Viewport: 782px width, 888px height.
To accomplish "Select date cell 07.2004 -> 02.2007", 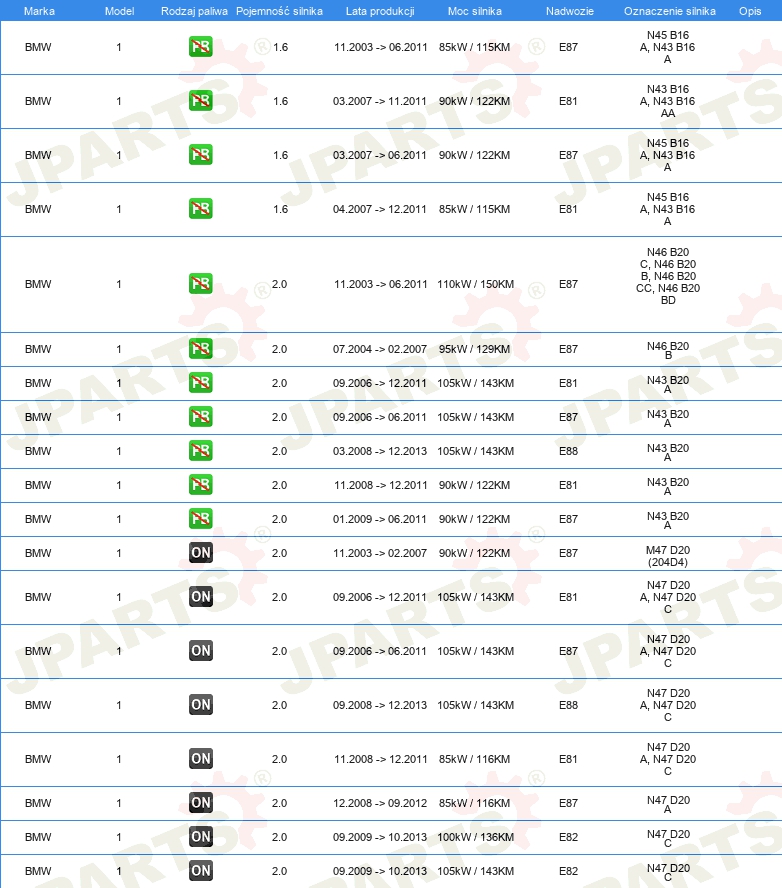I will pos(379,349).
